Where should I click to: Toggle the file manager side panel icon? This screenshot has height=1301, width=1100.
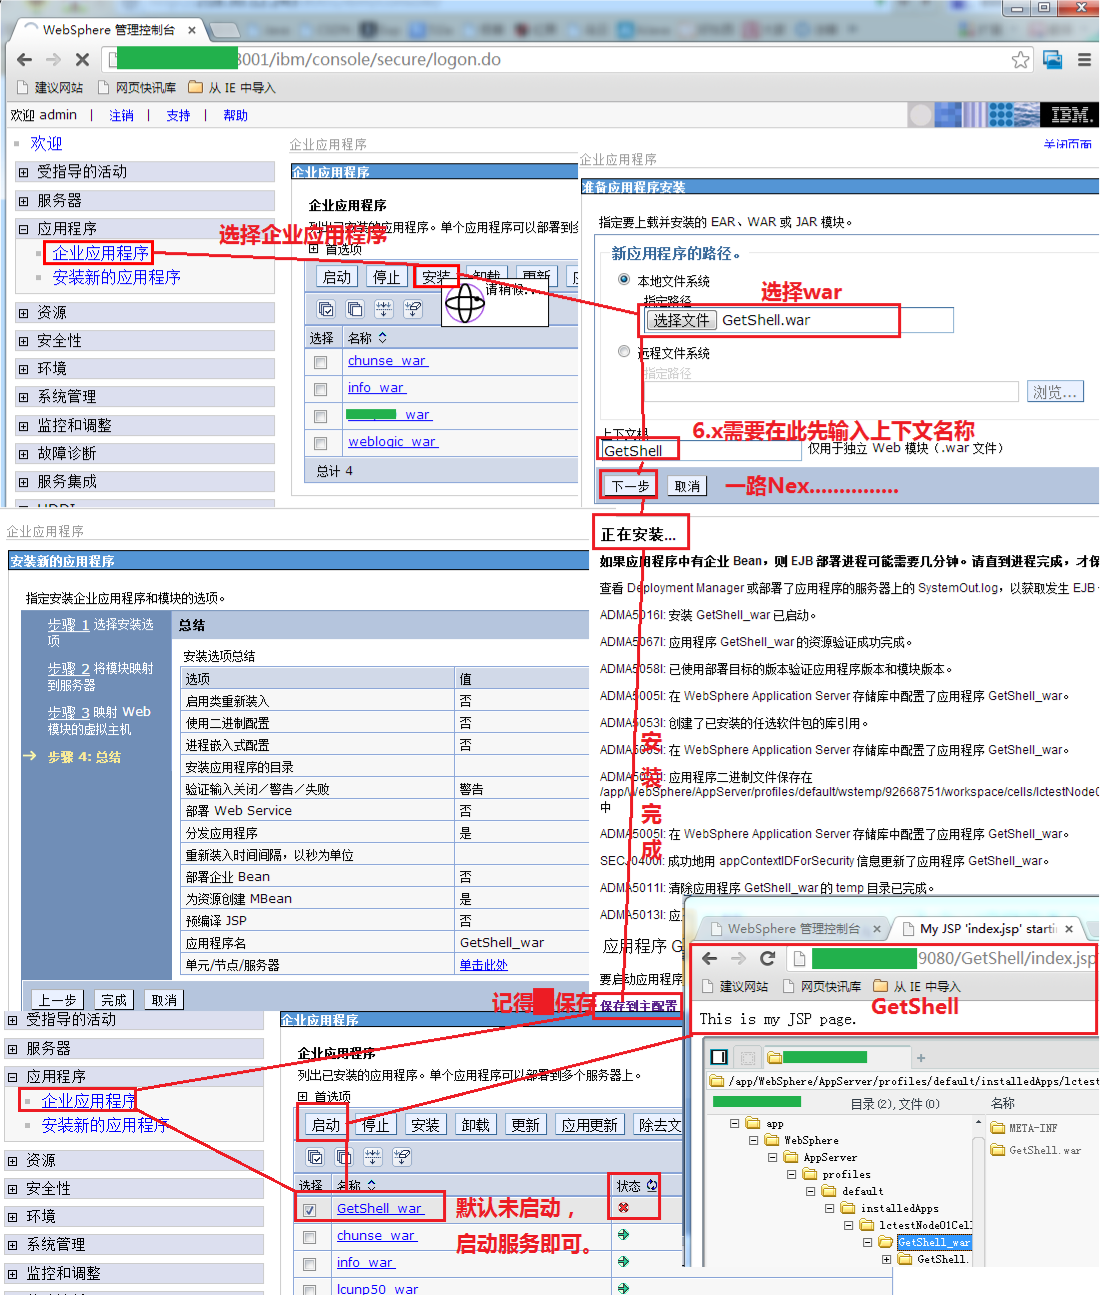tap(719, 1057)
